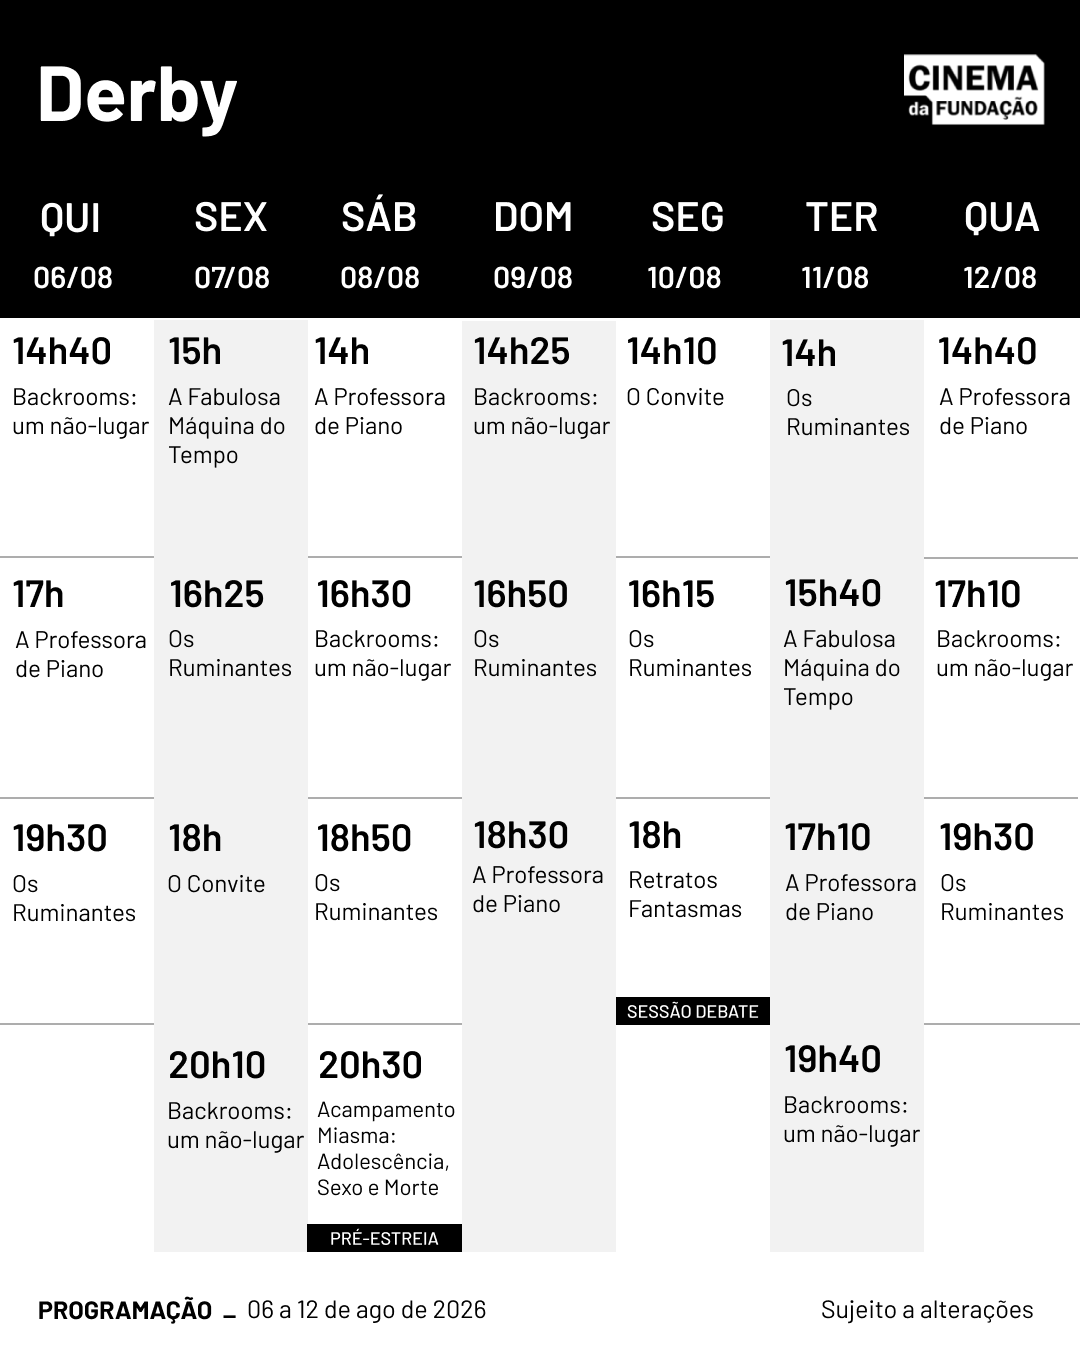Select the SÁB 08/08 day header
The width and height of the screenshot is (1080, 1350).
point(379,245)
